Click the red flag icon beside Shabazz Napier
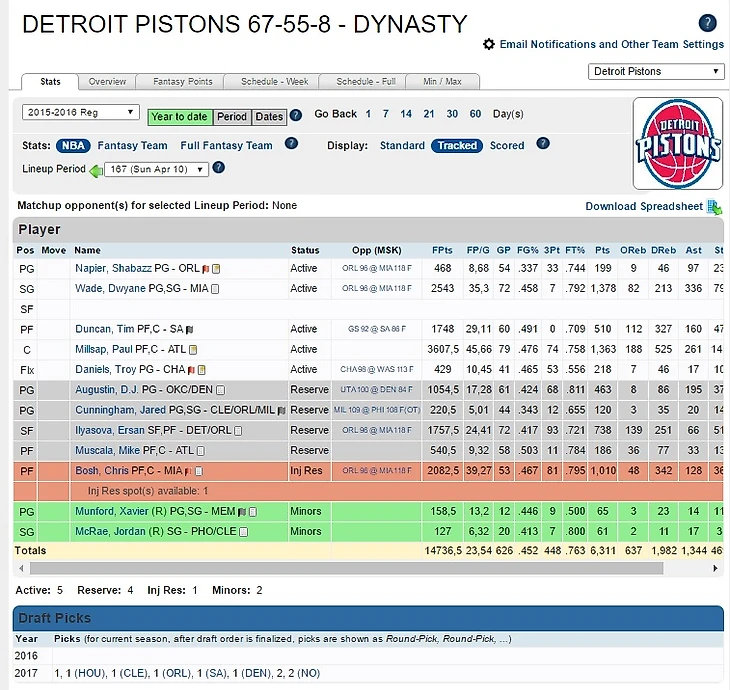The image size is (730, 690). [203, 269]
